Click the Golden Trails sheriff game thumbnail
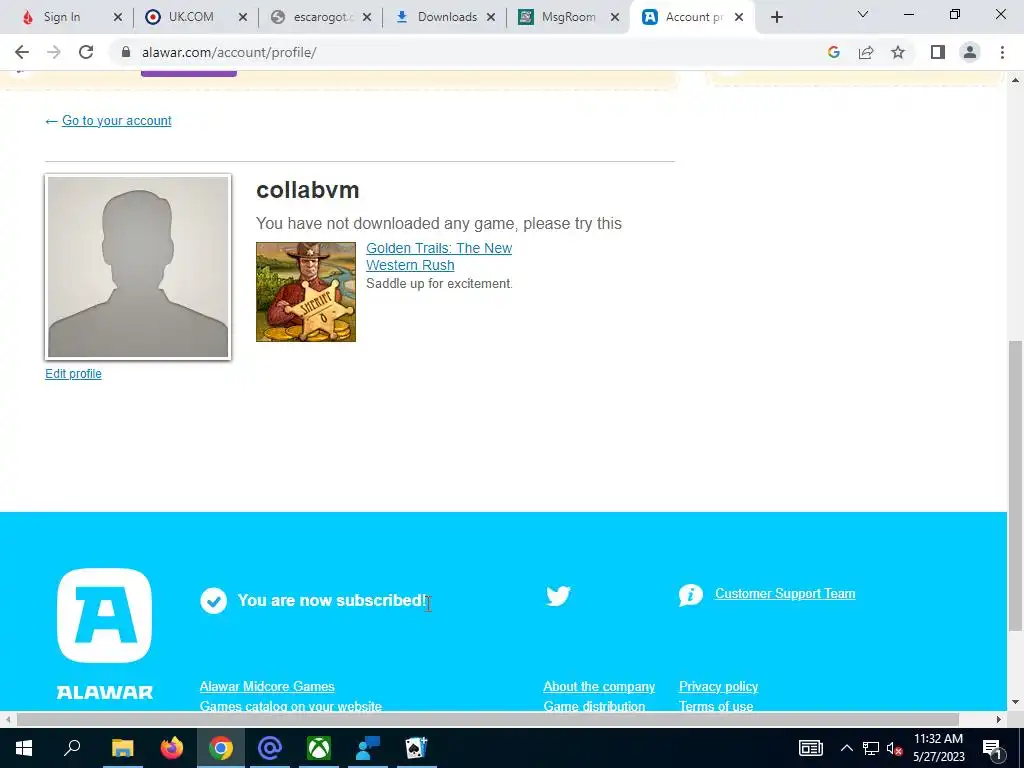 306,292
